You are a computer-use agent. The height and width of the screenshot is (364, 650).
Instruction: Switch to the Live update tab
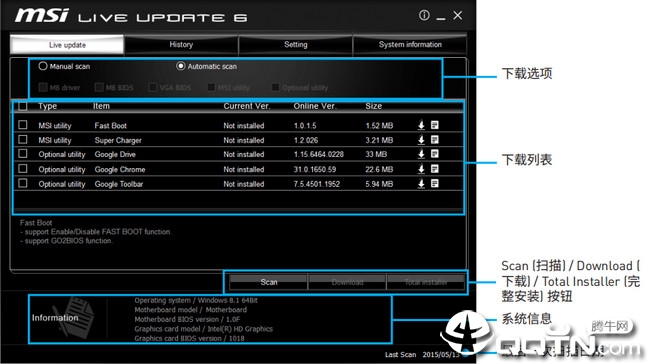pyautogui.click(x=67, y=45)
